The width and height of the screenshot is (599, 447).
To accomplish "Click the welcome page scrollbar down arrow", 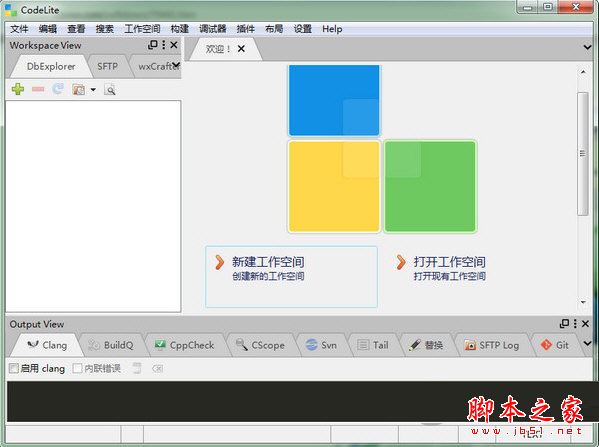I will [x=583, y=302].
